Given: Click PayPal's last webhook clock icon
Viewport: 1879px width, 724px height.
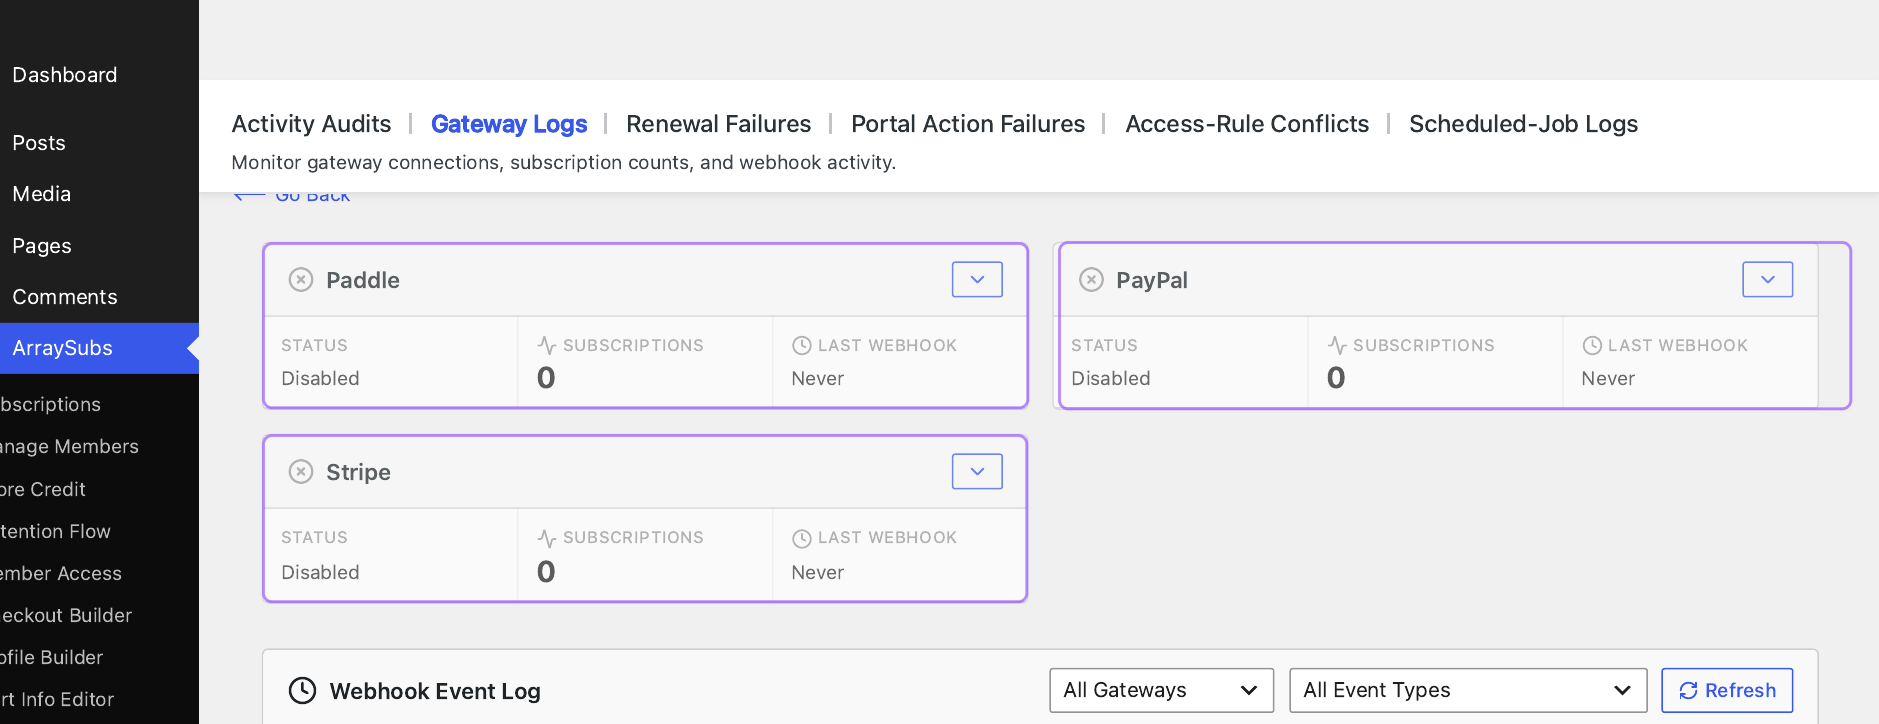Looking at the screenshot, I should tap(1591, 345).
